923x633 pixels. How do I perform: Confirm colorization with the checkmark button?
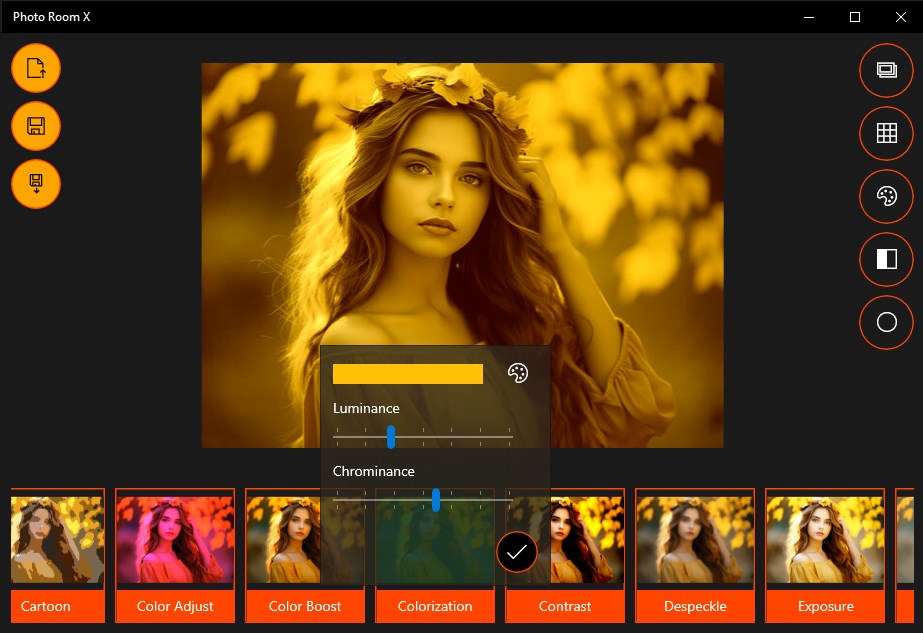pos(516,552)
